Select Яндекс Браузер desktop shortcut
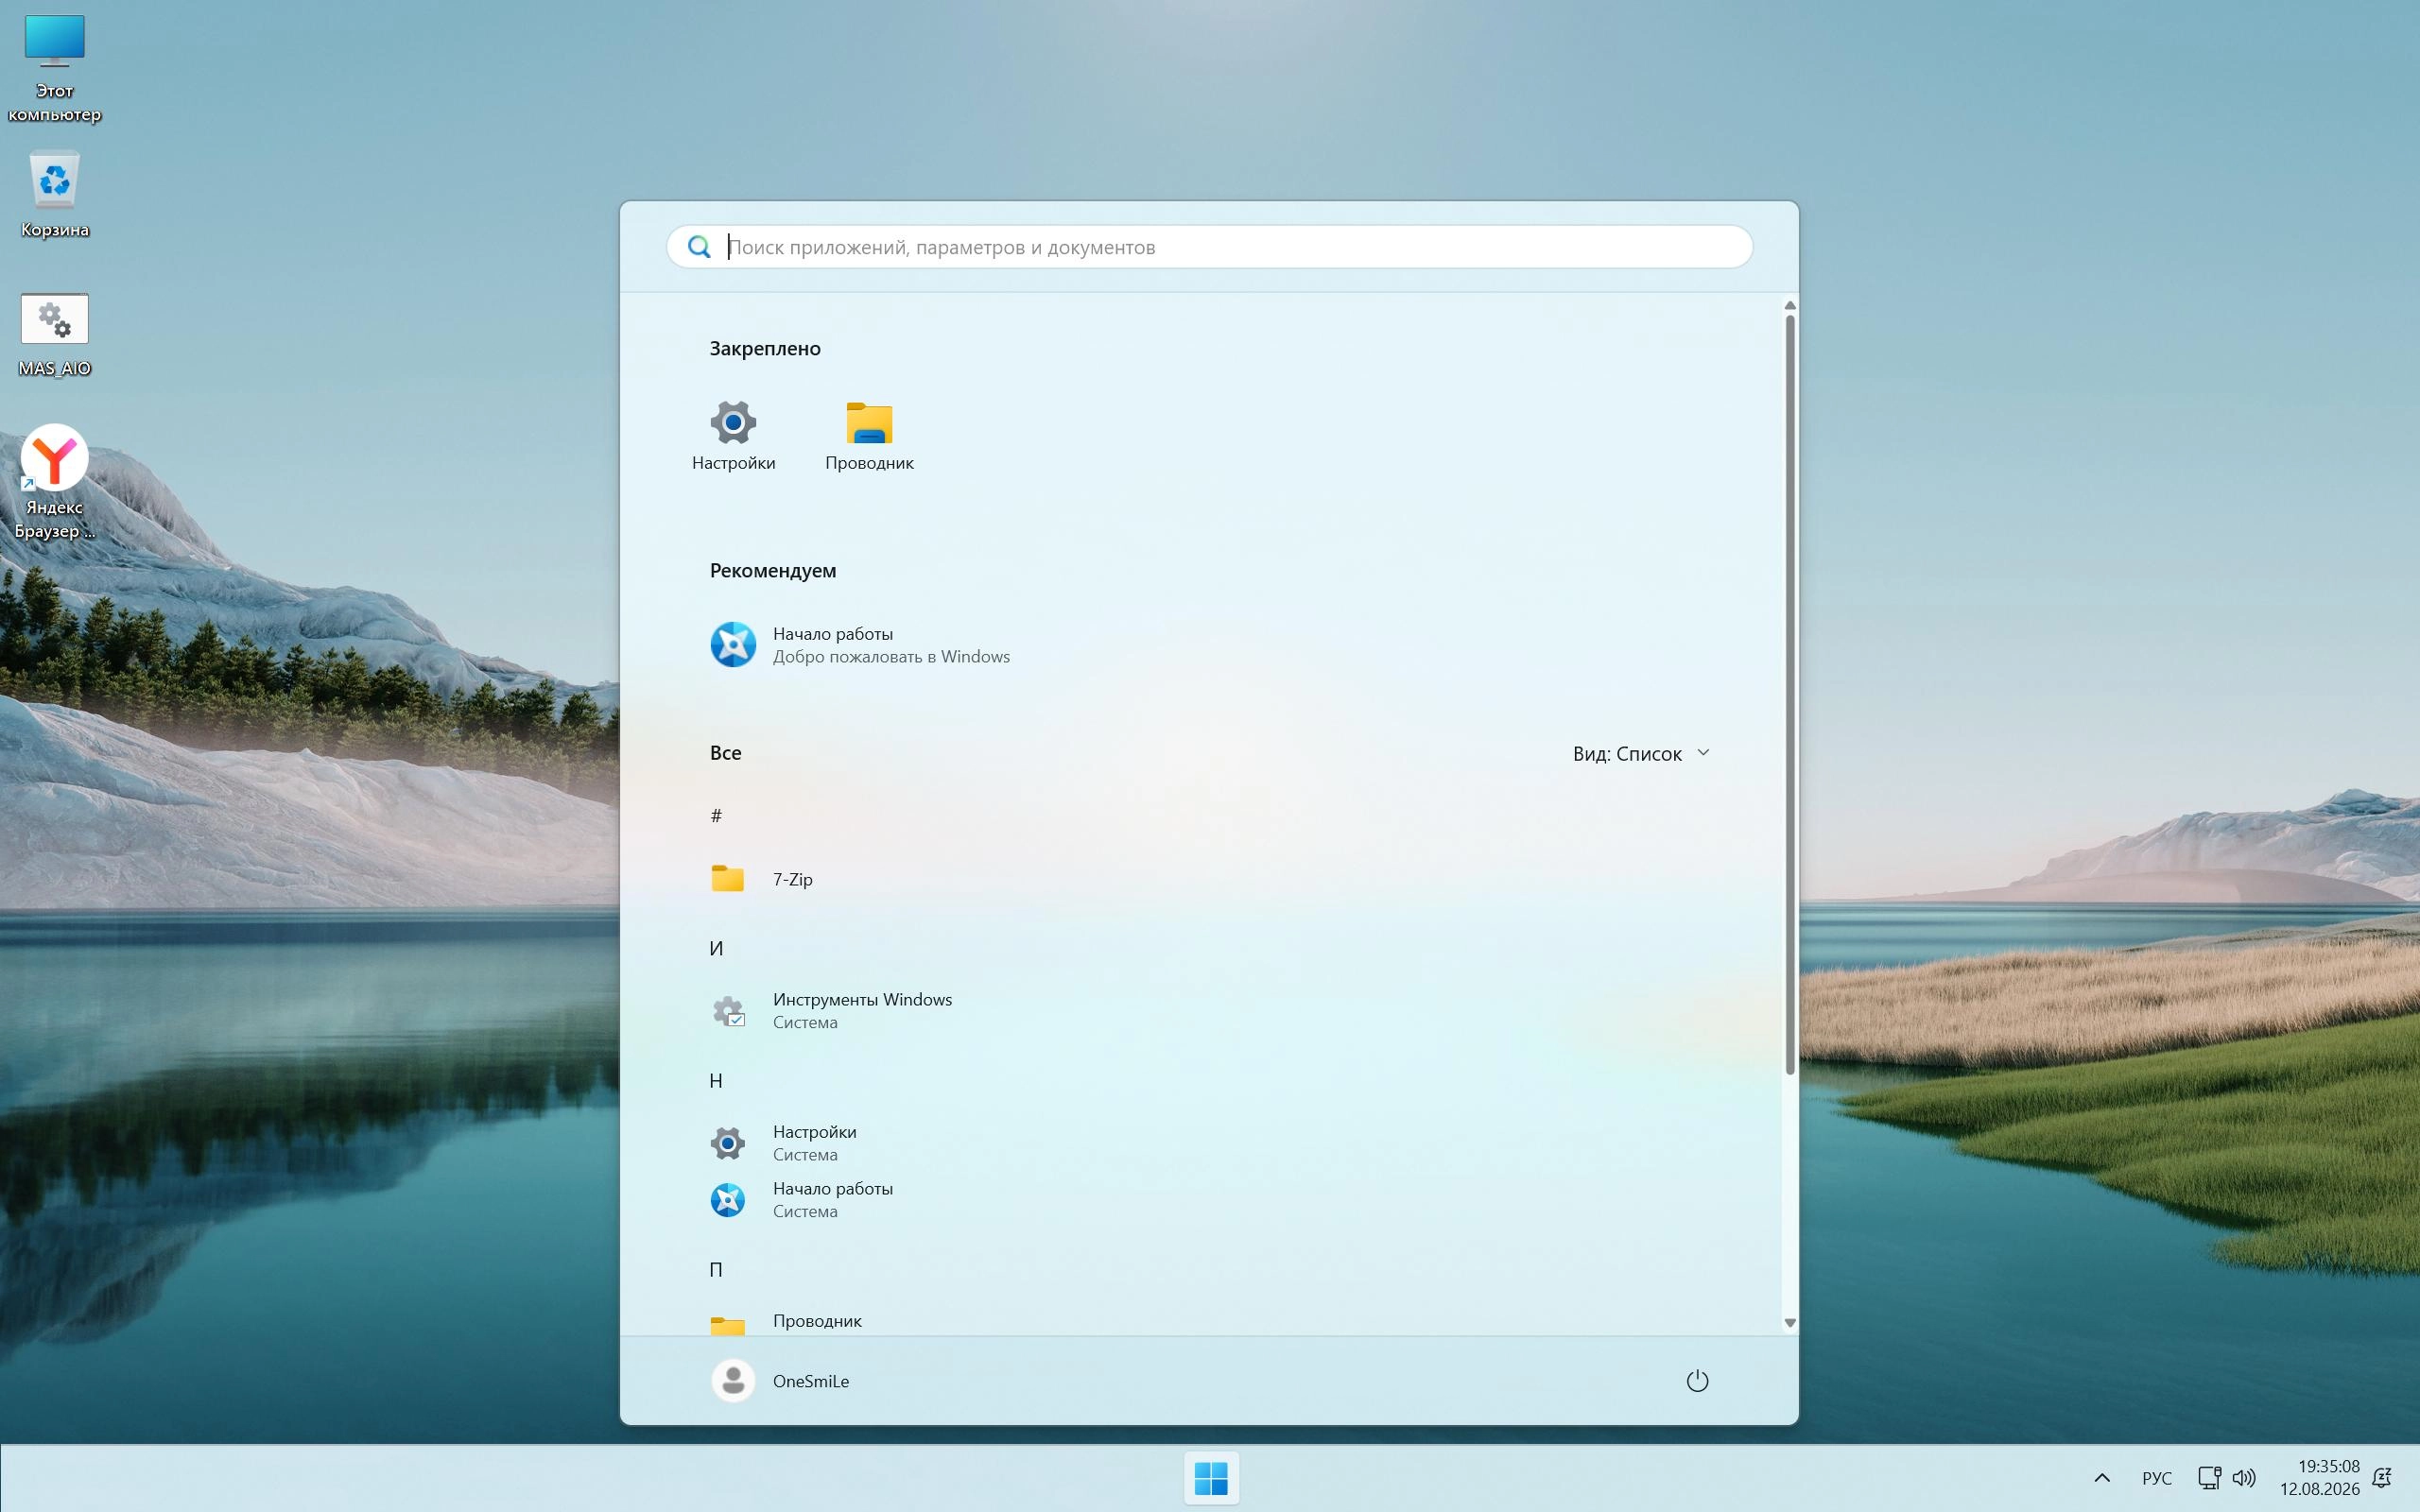The image size is (2420, 1512). coord(54,482)
